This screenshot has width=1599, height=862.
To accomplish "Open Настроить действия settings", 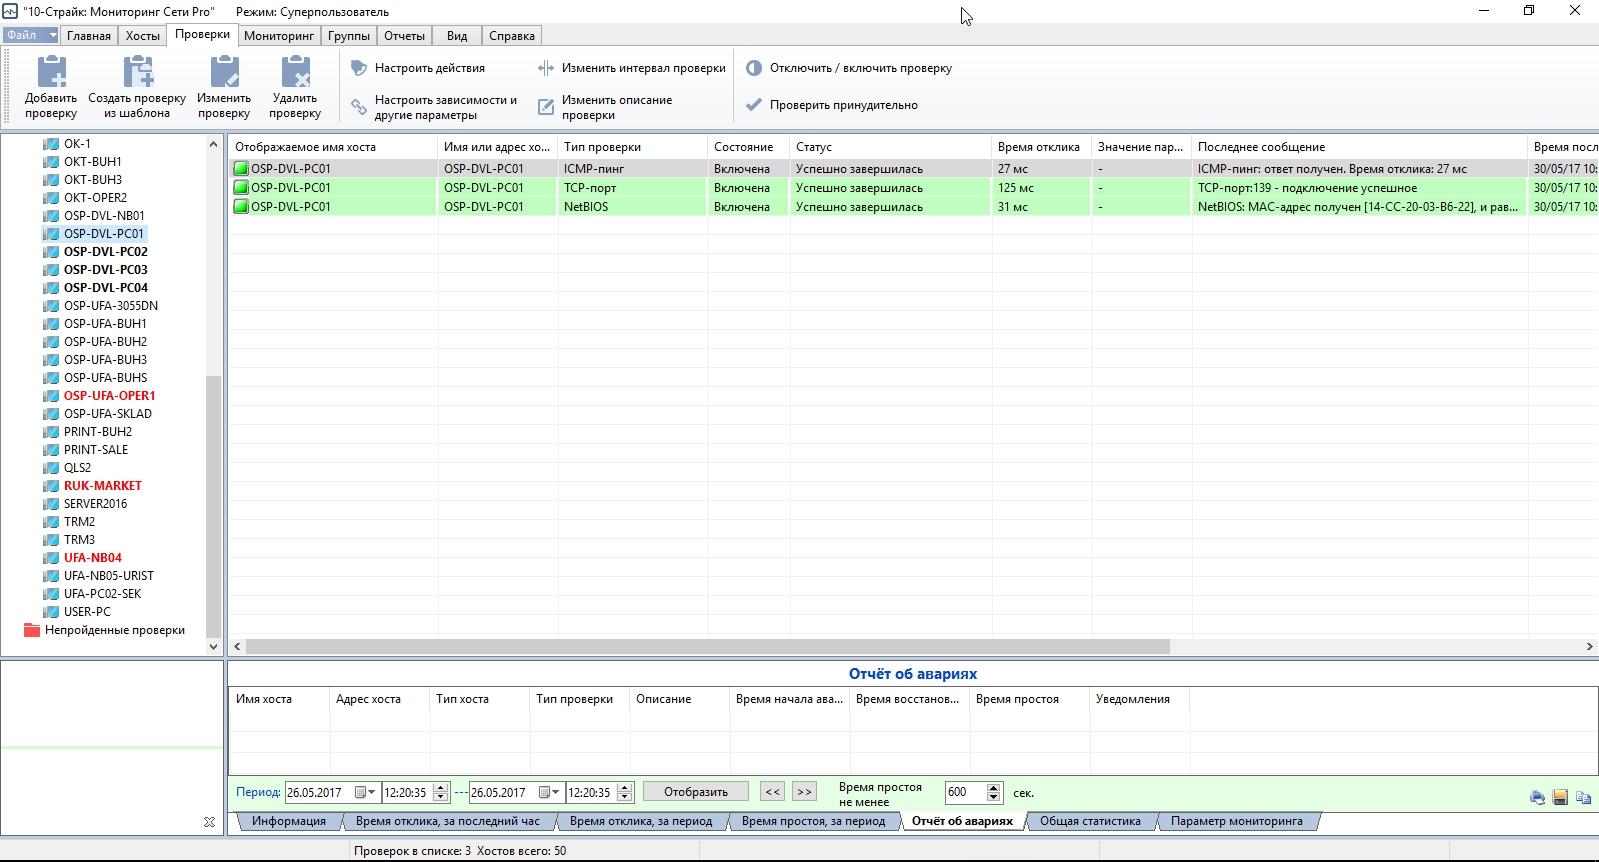I will [x=418, y=68].
